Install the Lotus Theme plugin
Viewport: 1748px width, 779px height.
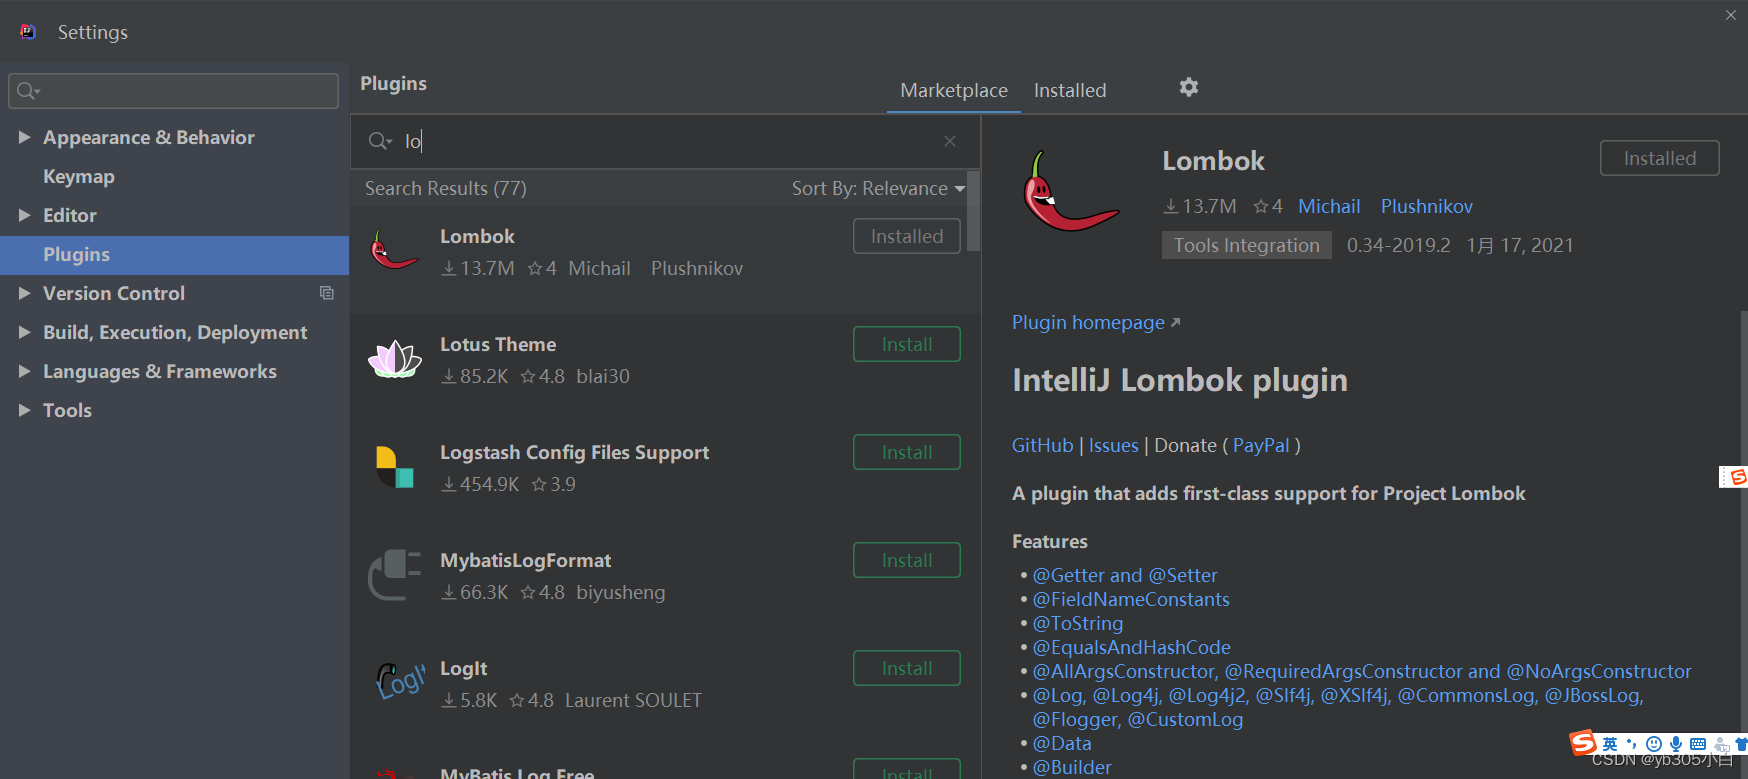click(x=907, y=344)
